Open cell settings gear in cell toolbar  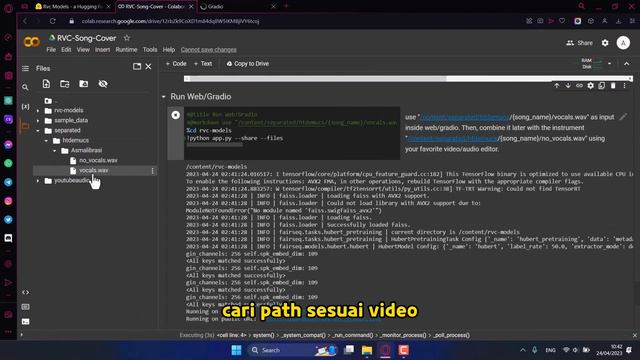pos(590,86)
